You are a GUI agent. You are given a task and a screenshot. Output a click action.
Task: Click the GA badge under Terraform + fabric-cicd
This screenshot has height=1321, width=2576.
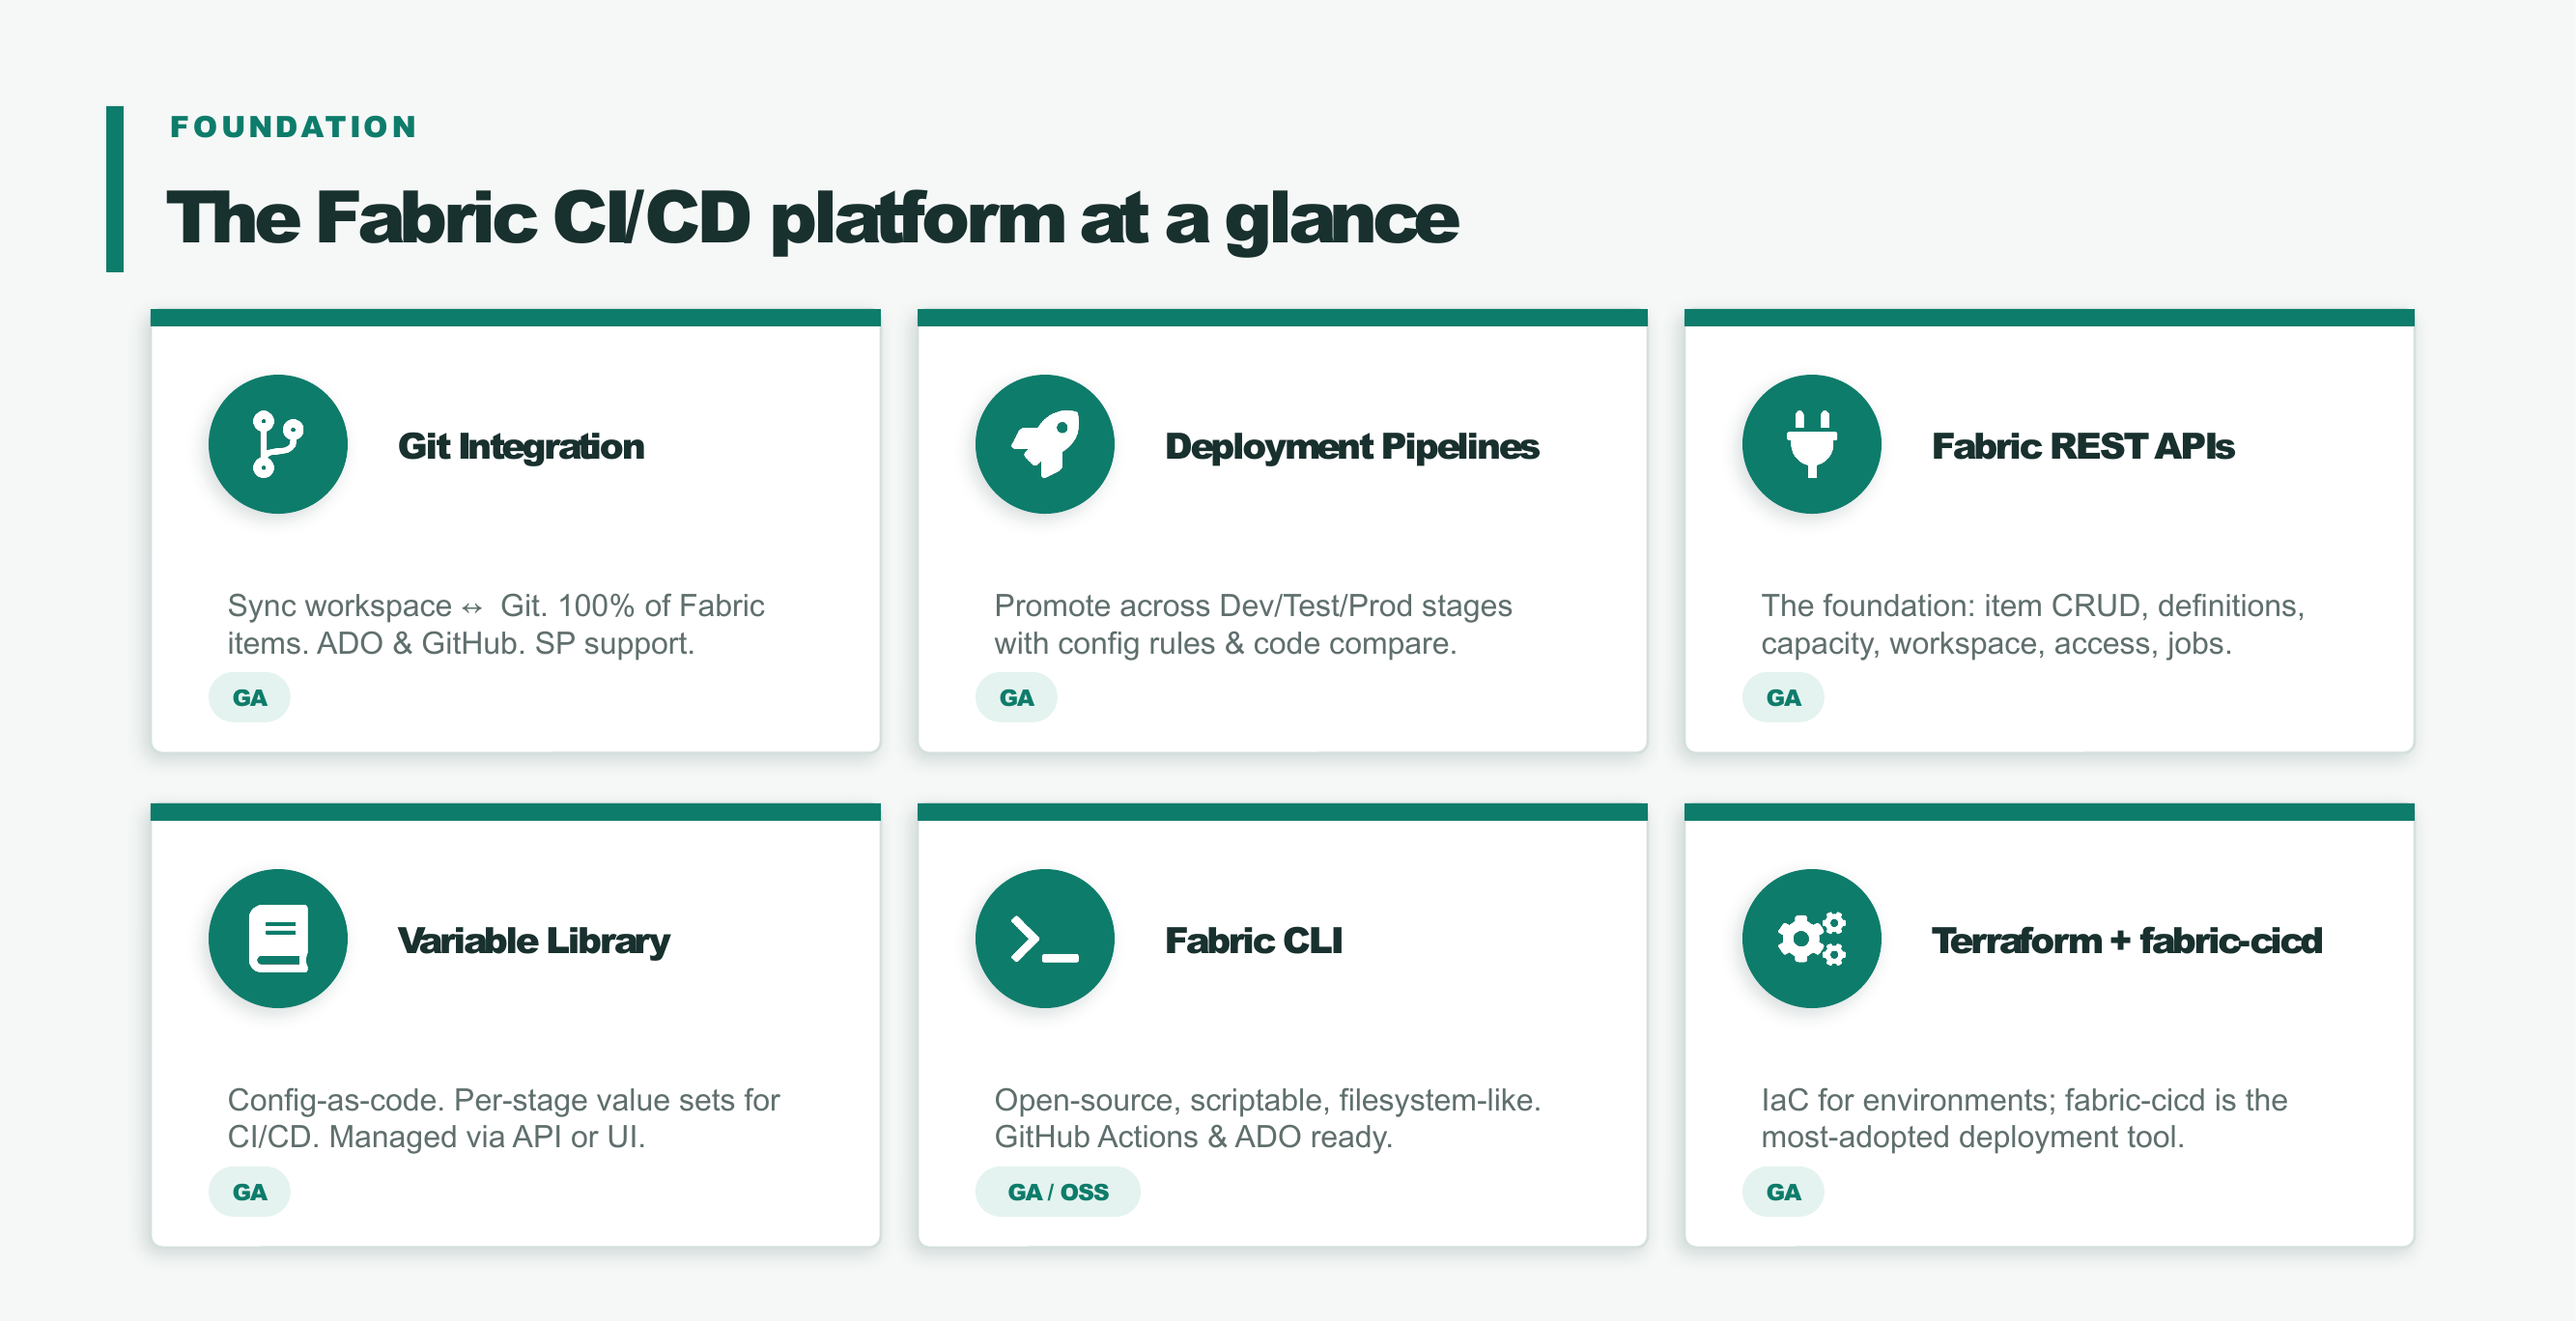coord(1784,1191)
